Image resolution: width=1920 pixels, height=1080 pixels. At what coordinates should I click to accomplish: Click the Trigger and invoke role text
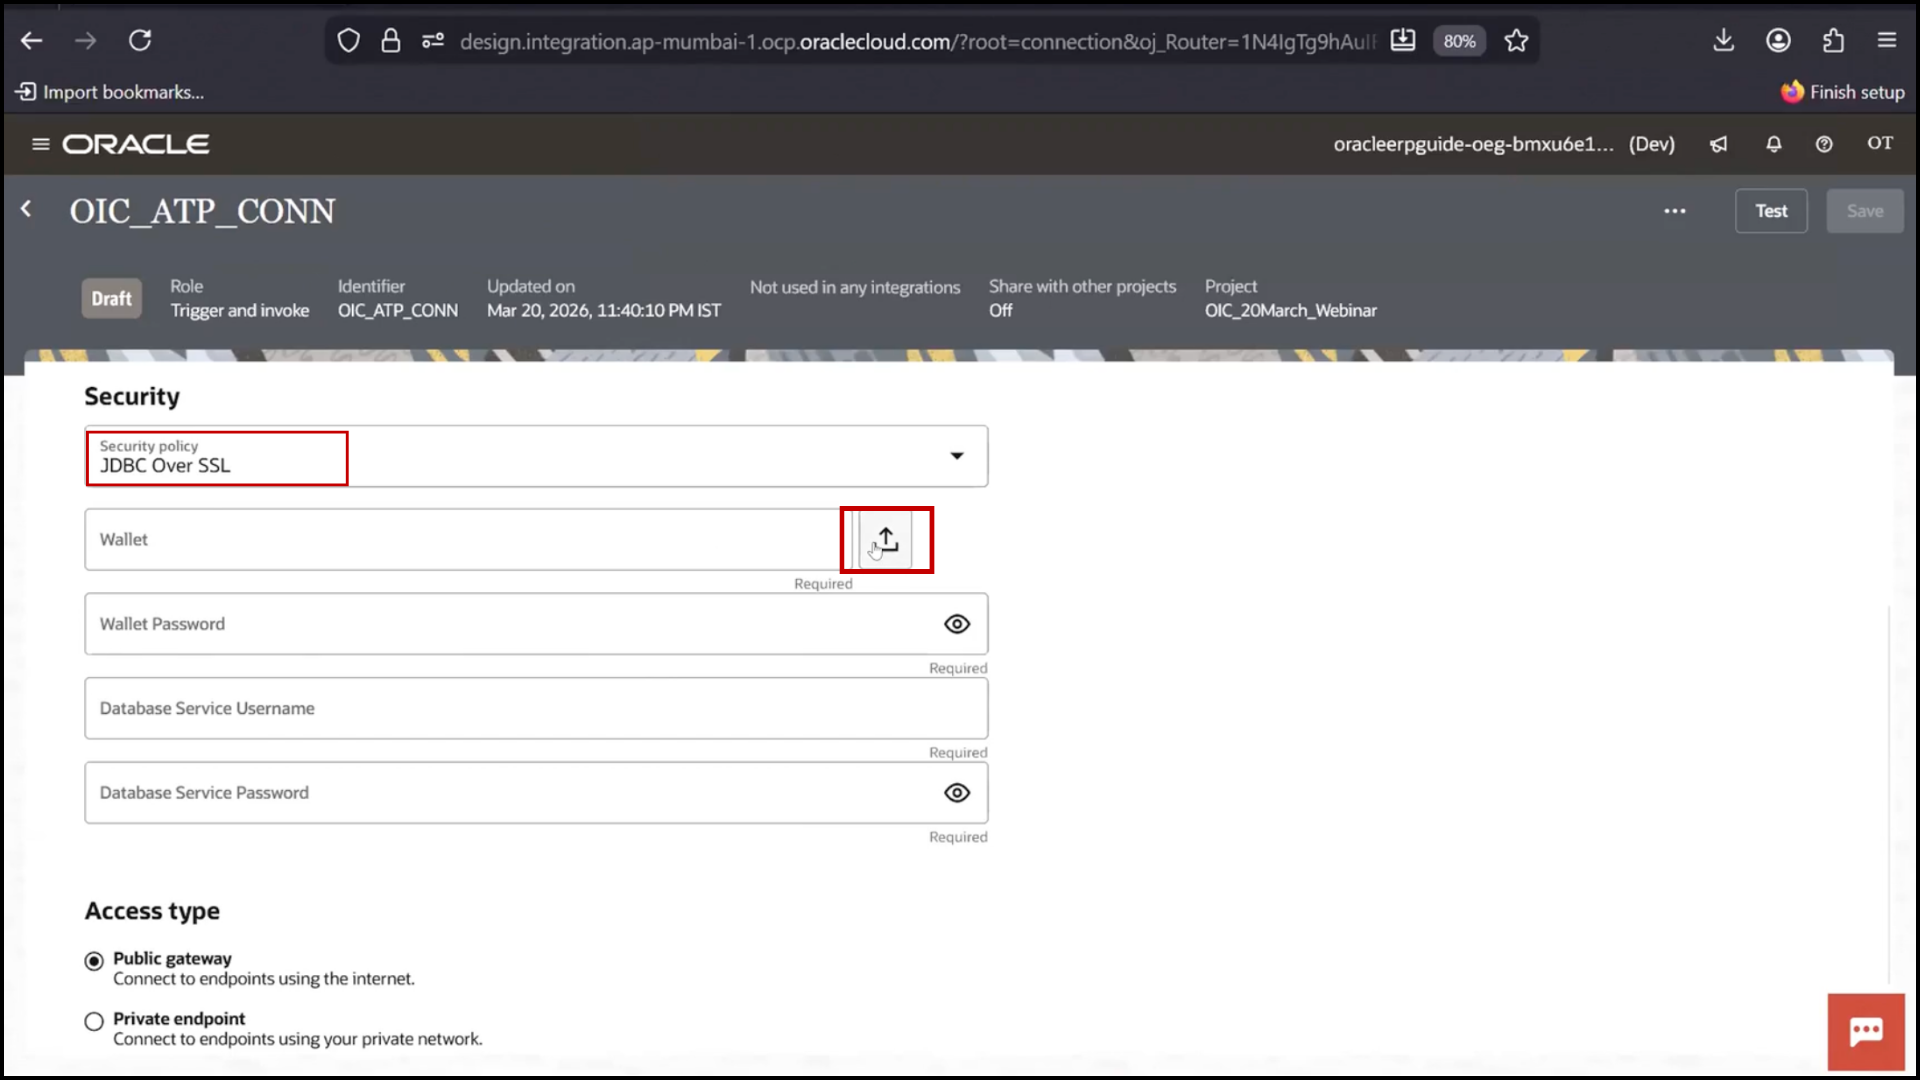(x=240, y=311)
